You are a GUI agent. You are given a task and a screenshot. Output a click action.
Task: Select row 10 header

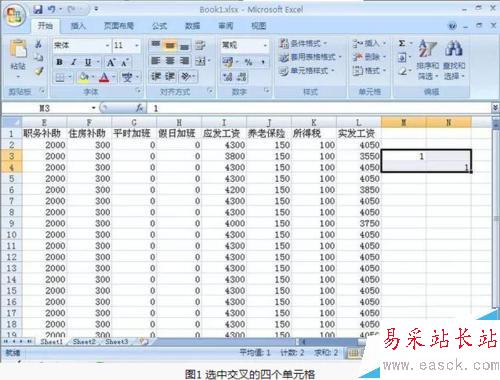(11, 234)
